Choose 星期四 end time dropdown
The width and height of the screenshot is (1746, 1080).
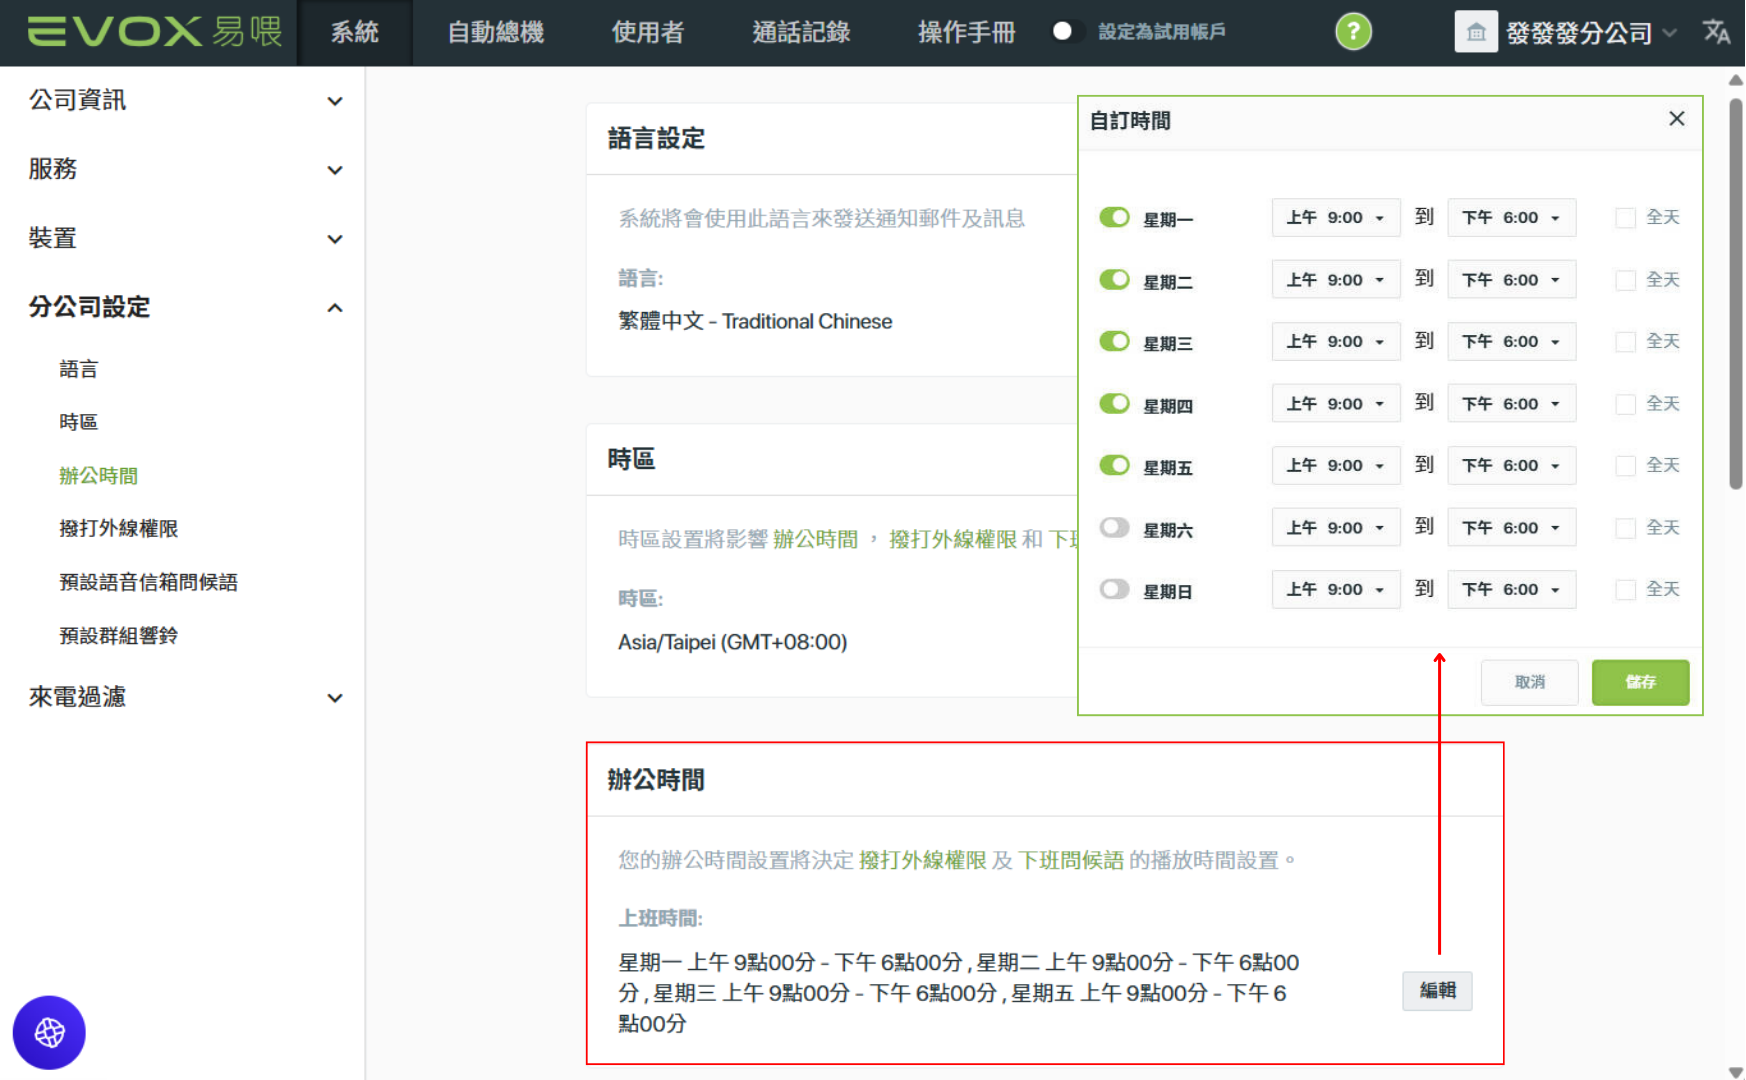(1512, 403)
